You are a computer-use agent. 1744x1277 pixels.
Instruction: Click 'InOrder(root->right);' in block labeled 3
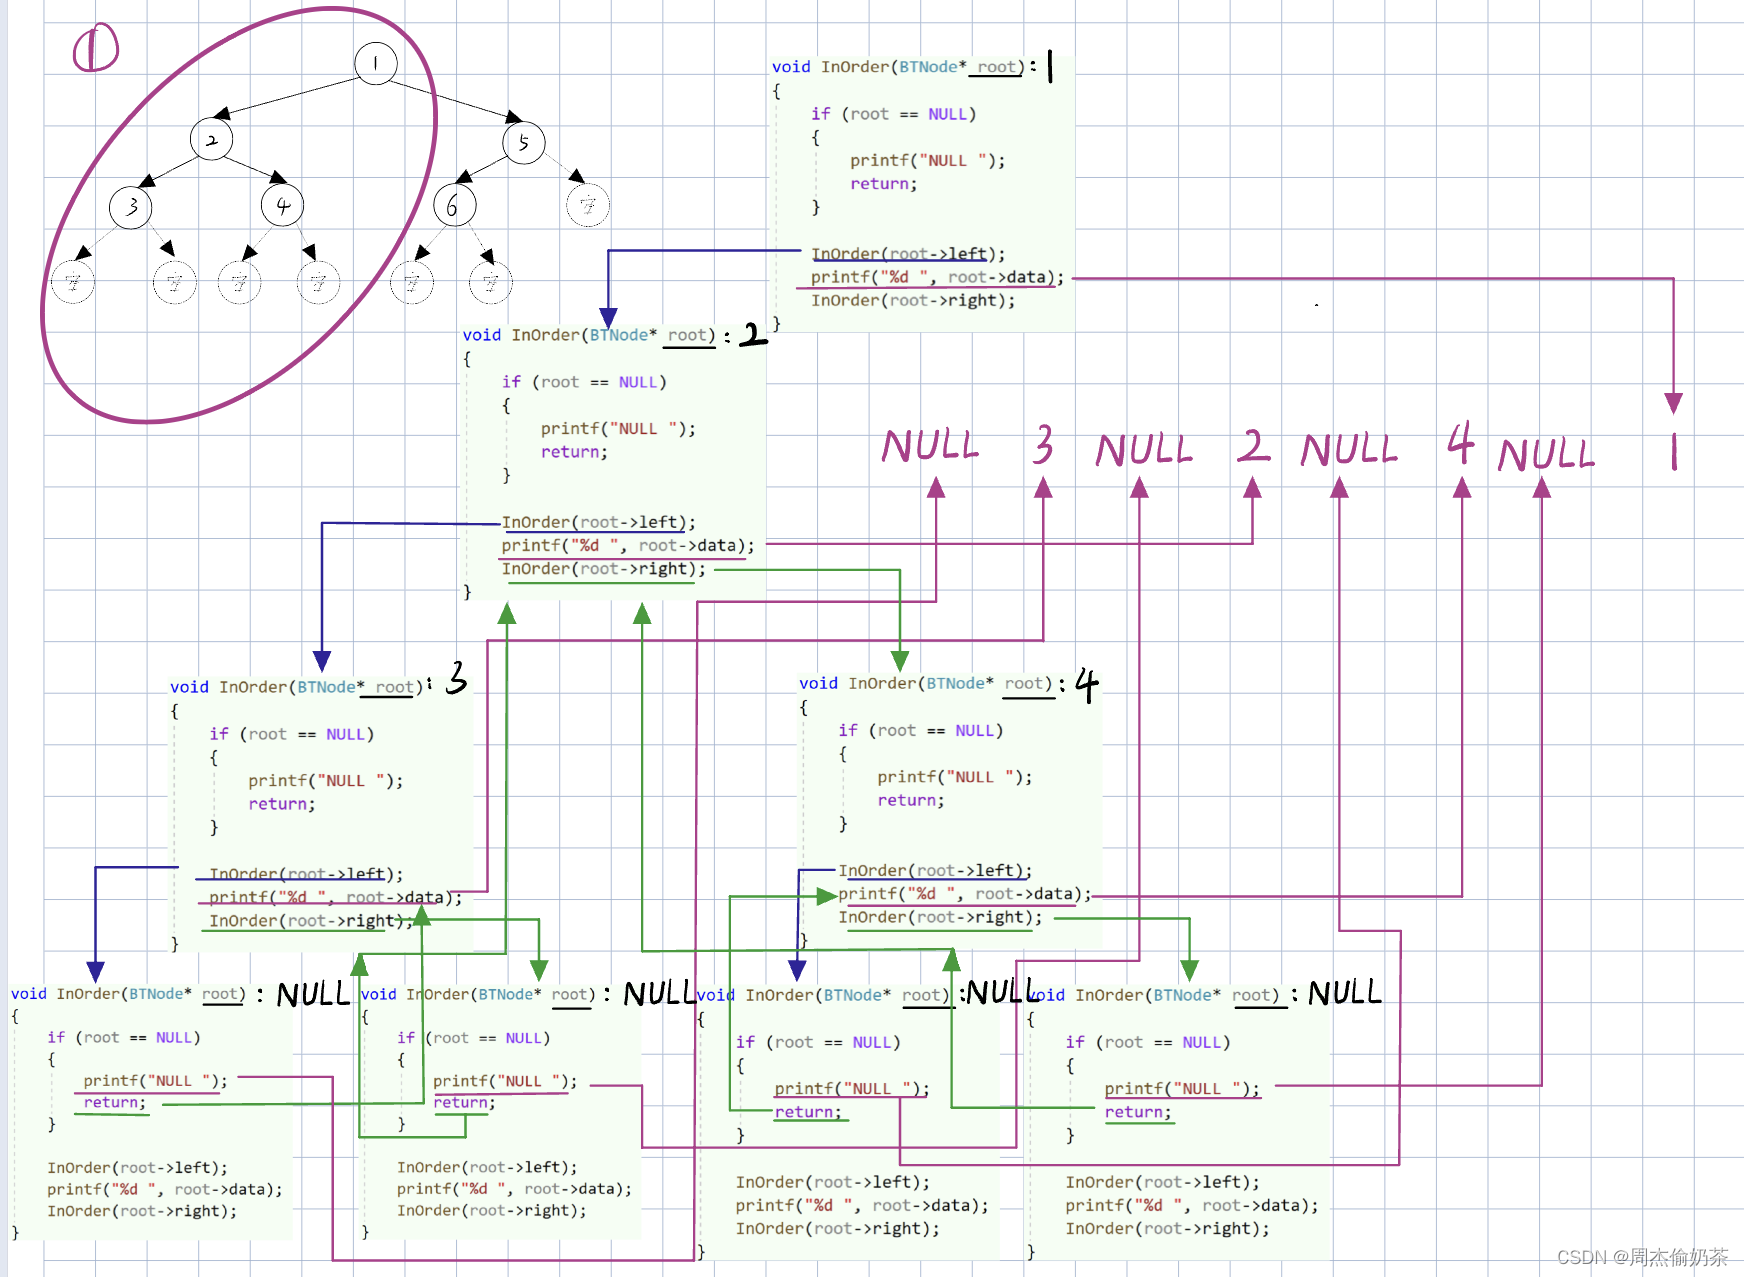coord(311,921)
